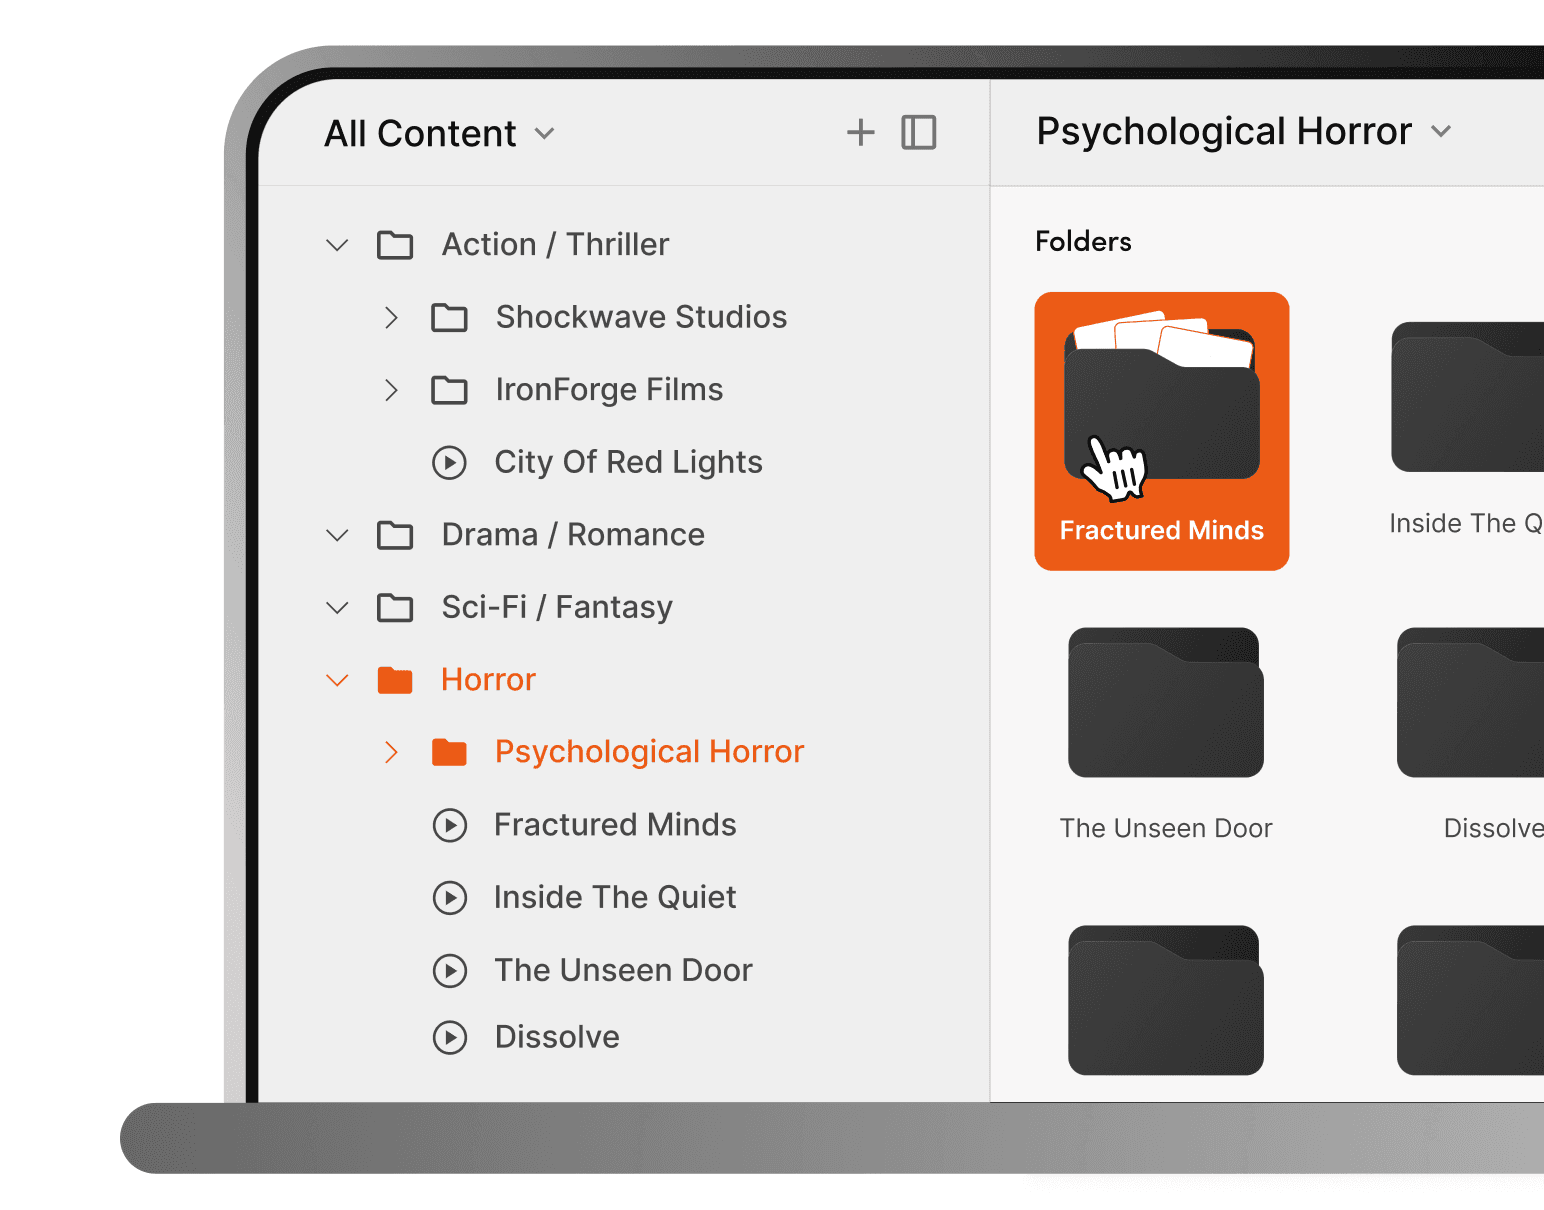Click the plus icon to add content
The width and height of the screenshot is (1544, 1210).
point(860,132)
